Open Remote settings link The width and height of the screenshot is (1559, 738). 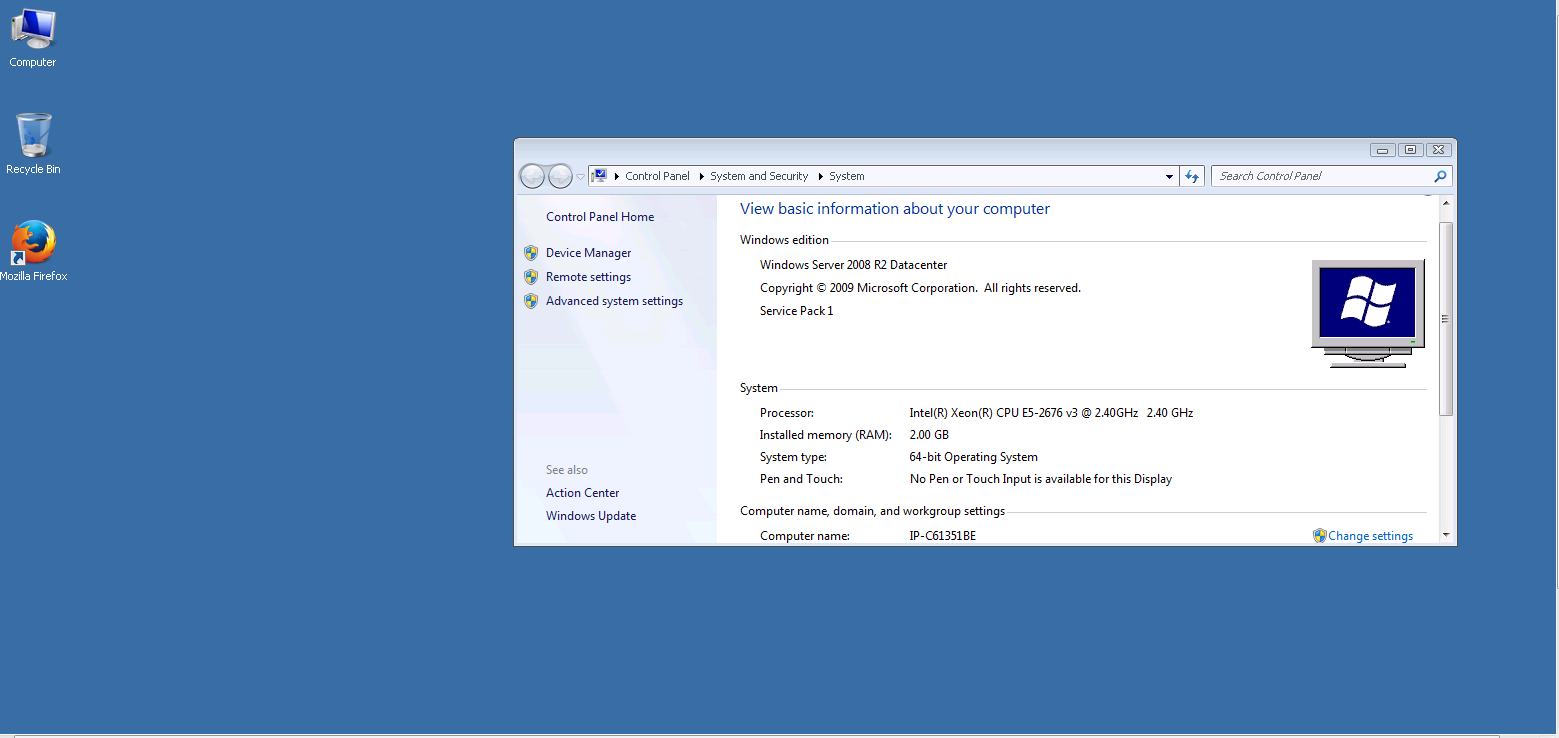point(588,277)
